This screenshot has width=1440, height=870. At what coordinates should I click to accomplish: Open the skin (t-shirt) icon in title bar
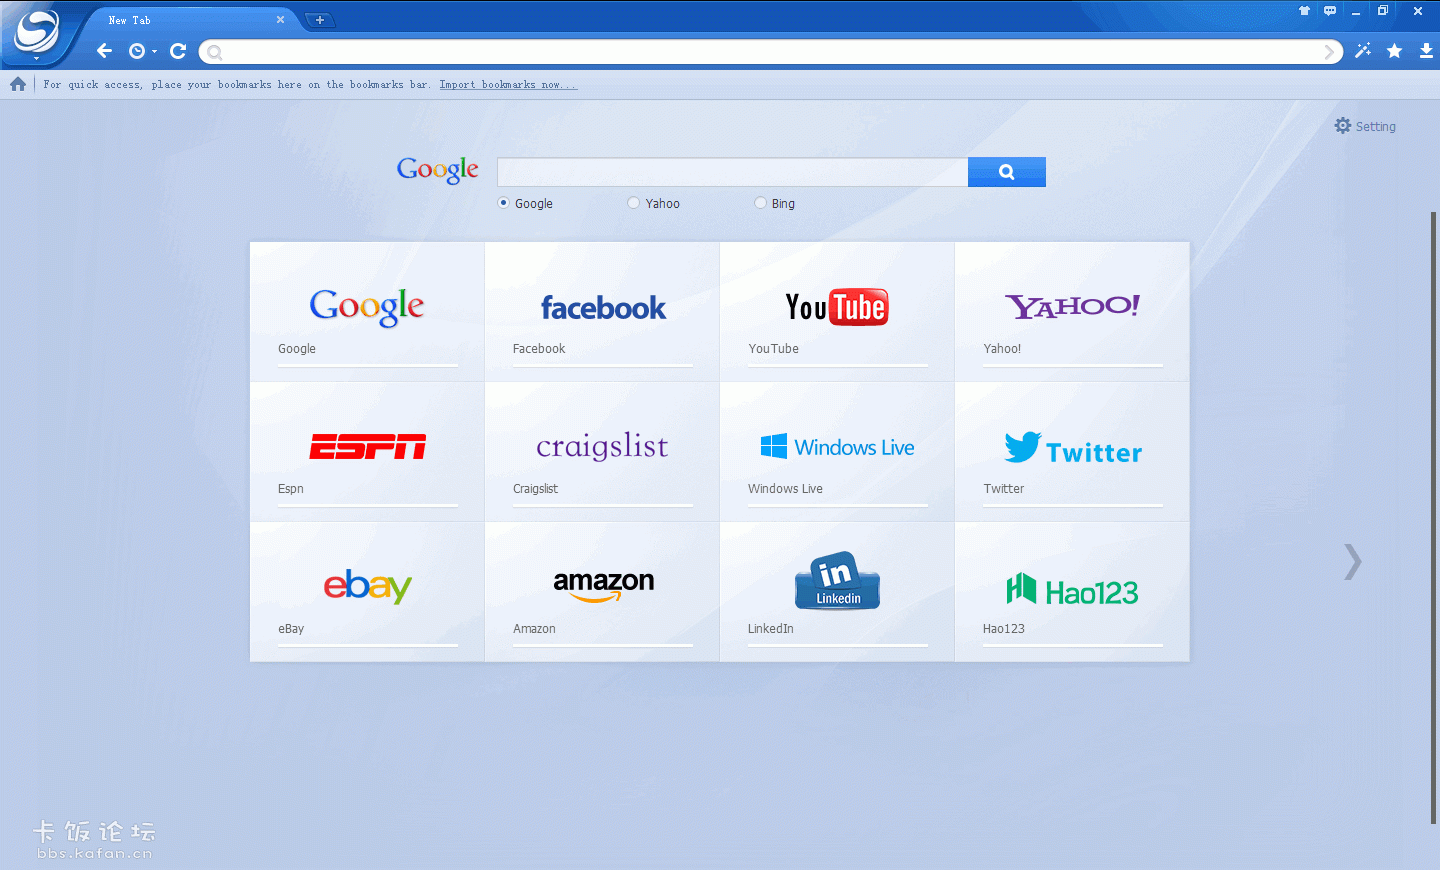click(1304, 11)
